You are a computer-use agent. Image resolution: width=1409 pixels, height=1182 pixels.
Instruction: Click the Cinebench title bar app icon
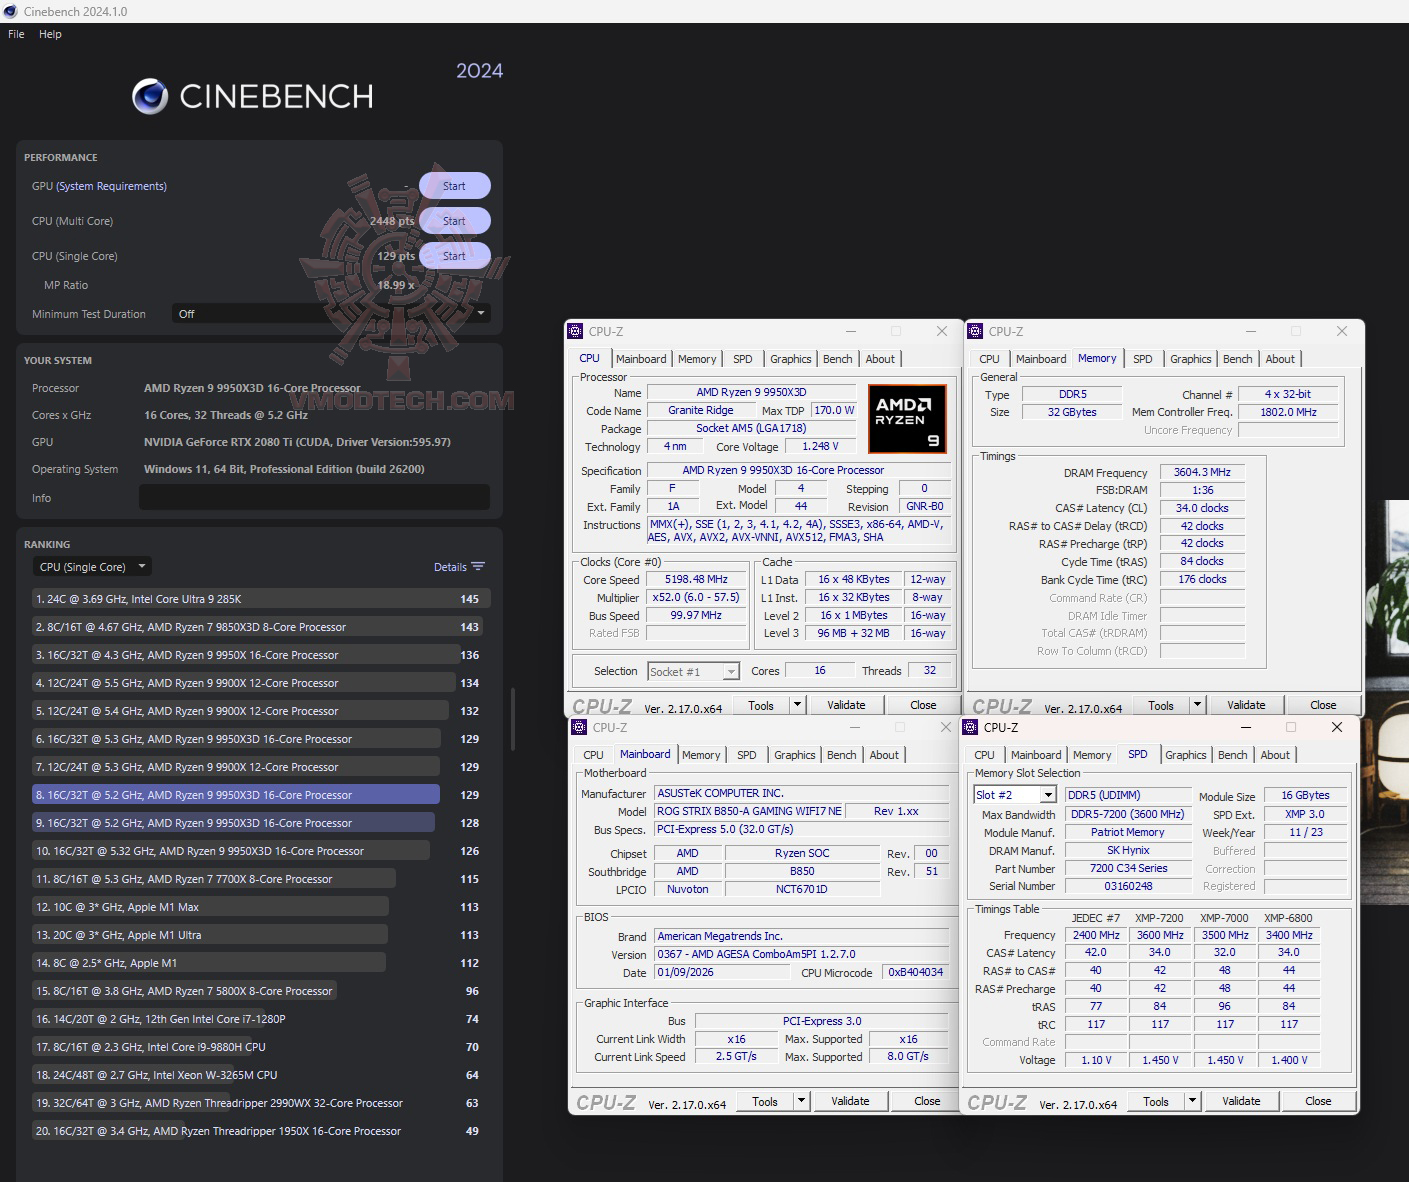click(11, 11)
